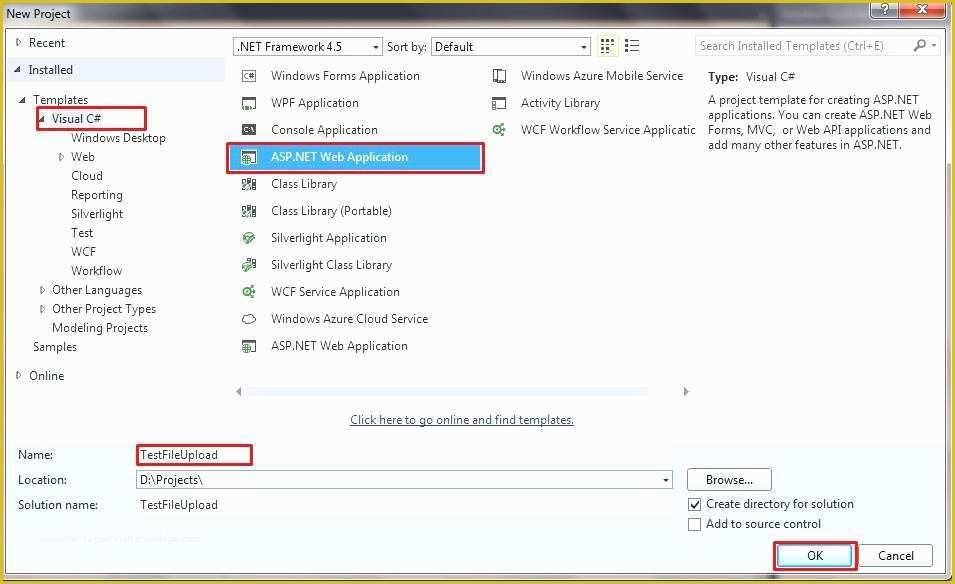Select the Console Application template
This screenshot has height=584, width=955.
pyautogui.click(x=324, y=130)
